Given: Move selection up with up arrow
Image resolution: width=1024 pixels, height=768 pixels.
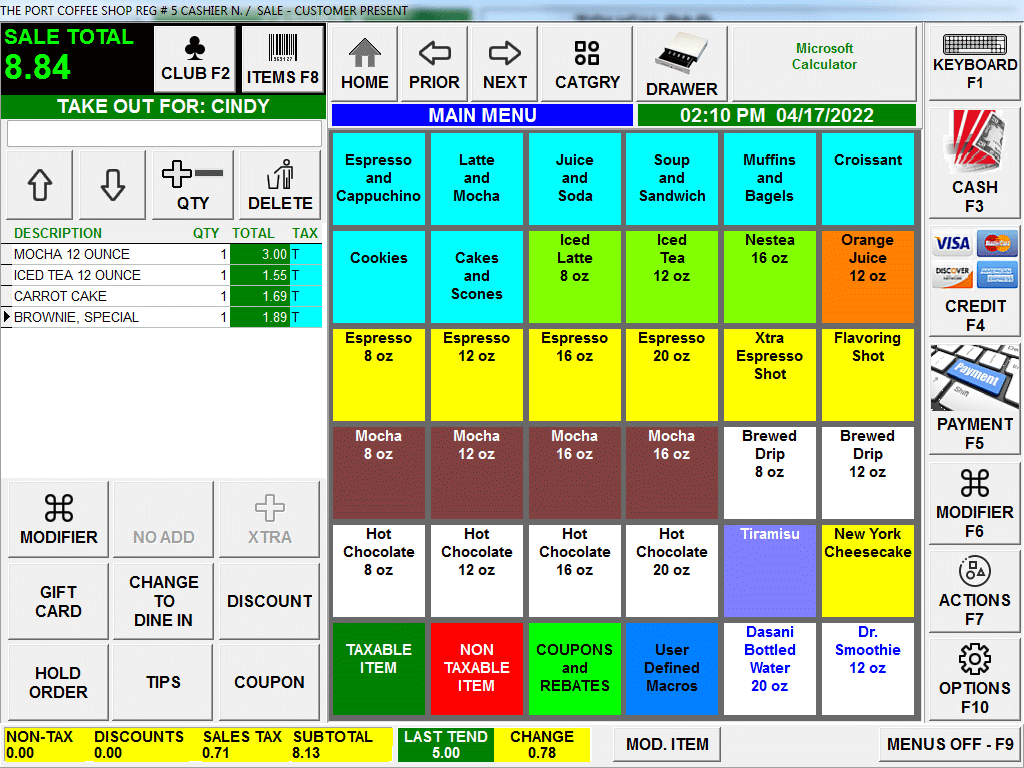Looking at the screenshot, I should [40, 185].
